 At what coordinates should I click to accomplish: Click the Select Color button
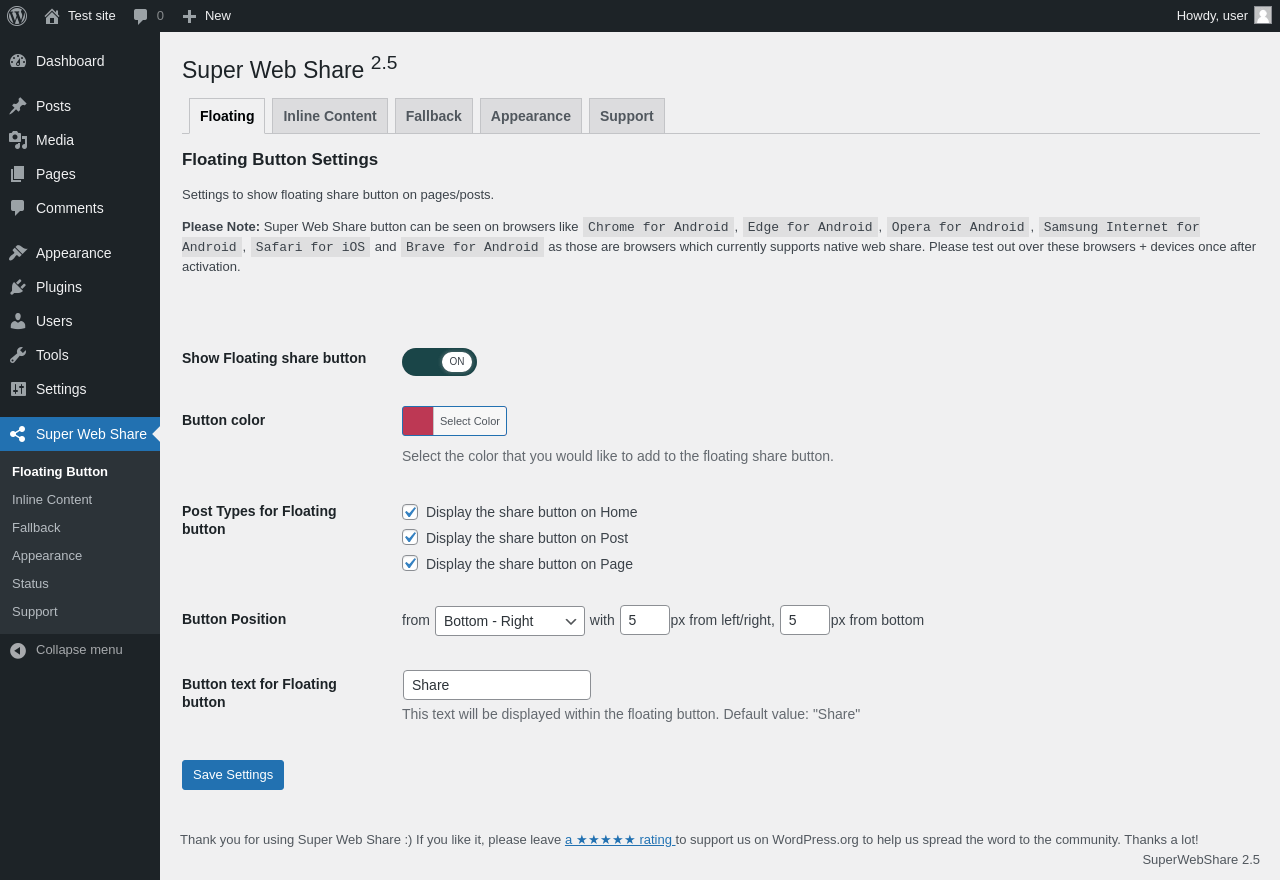[470, 421]
